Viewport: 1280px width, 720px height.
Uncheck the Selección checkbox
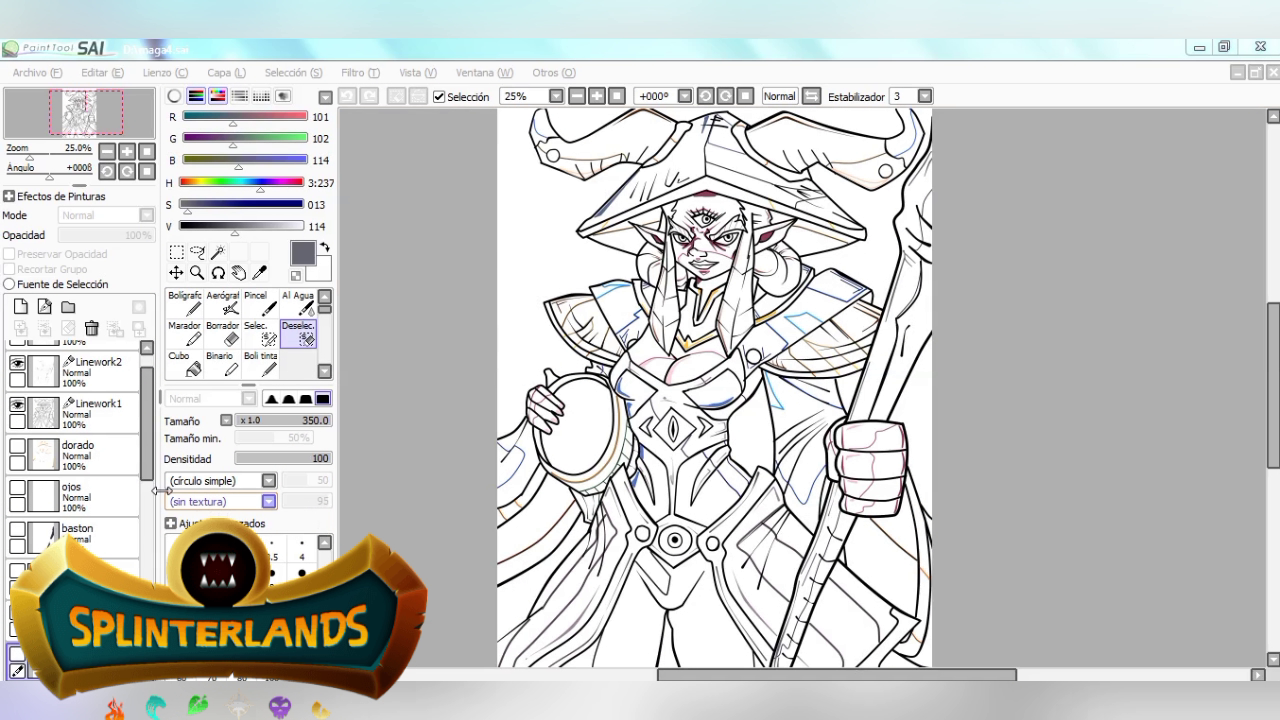[439, 97]
